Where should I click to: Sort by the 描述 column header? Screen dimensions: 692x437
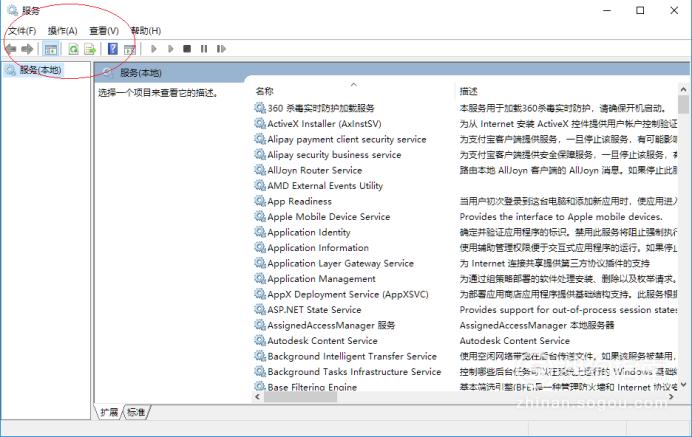(468, 91)
